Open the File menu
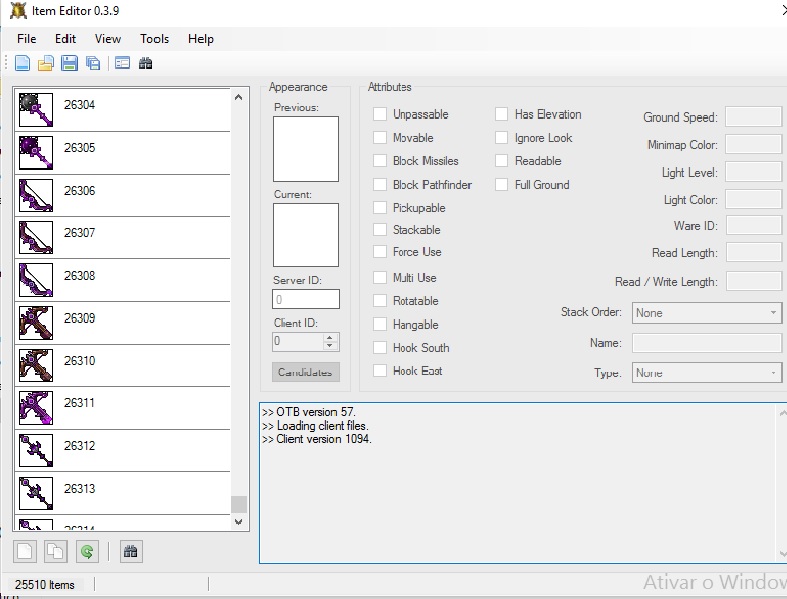Viewport: 787px width, 599px height. [27, 39]
